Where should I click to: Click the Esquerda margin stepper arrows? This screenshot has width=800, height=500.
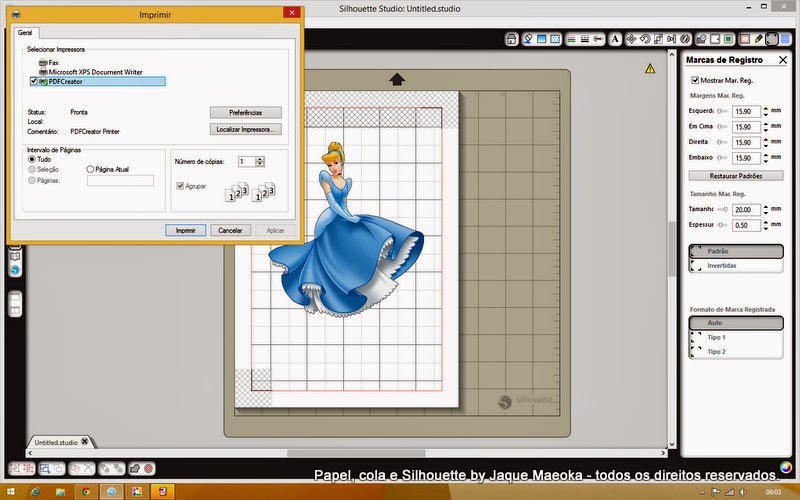pos(765,111)
